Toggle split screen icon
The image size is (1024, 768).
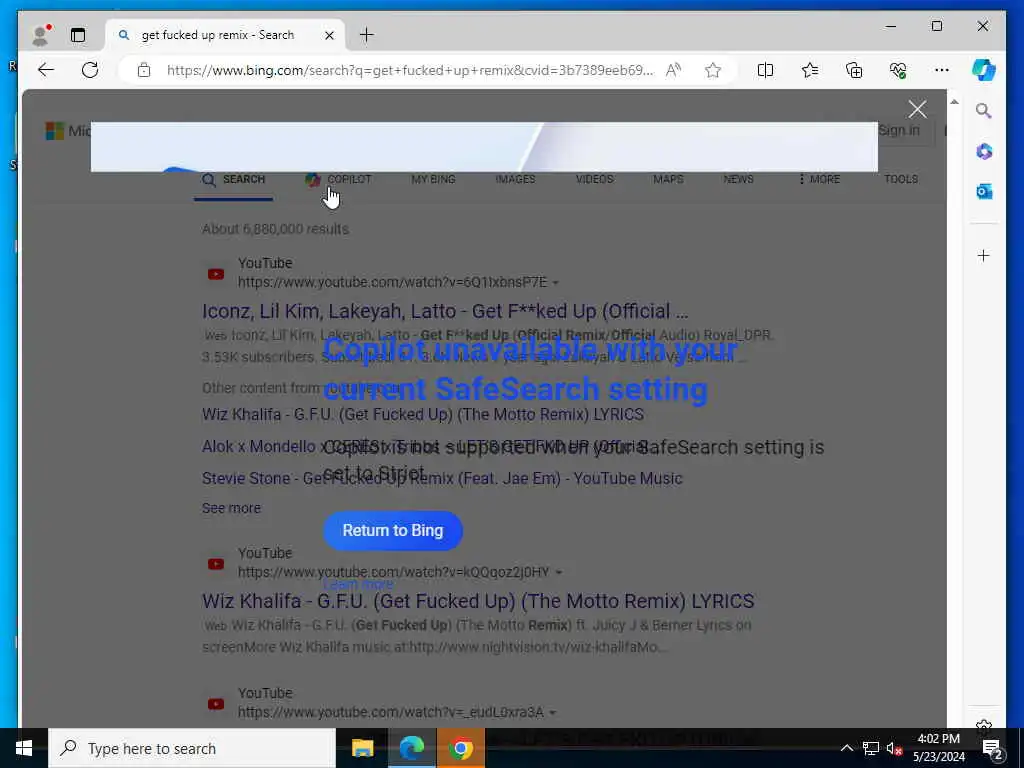(x=765, y=70)
